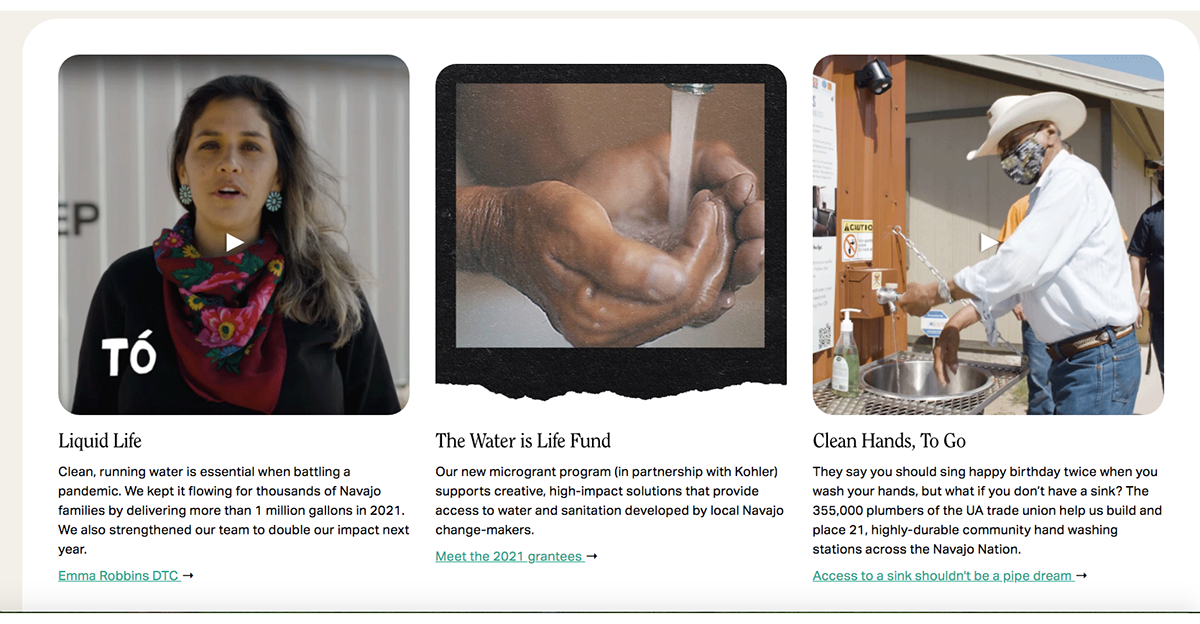Click The Water is Life Fund heading
The image size is (1200, 624).
[x=523, y=441]
